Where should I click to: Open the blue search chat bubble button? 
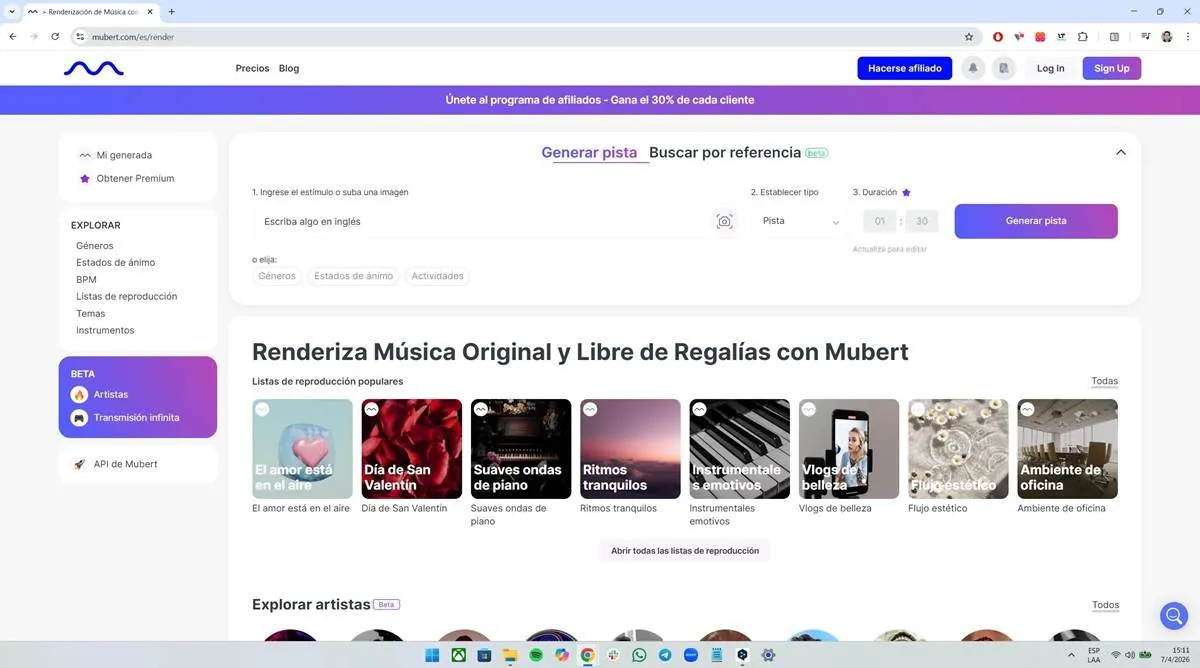(1173, 615)
